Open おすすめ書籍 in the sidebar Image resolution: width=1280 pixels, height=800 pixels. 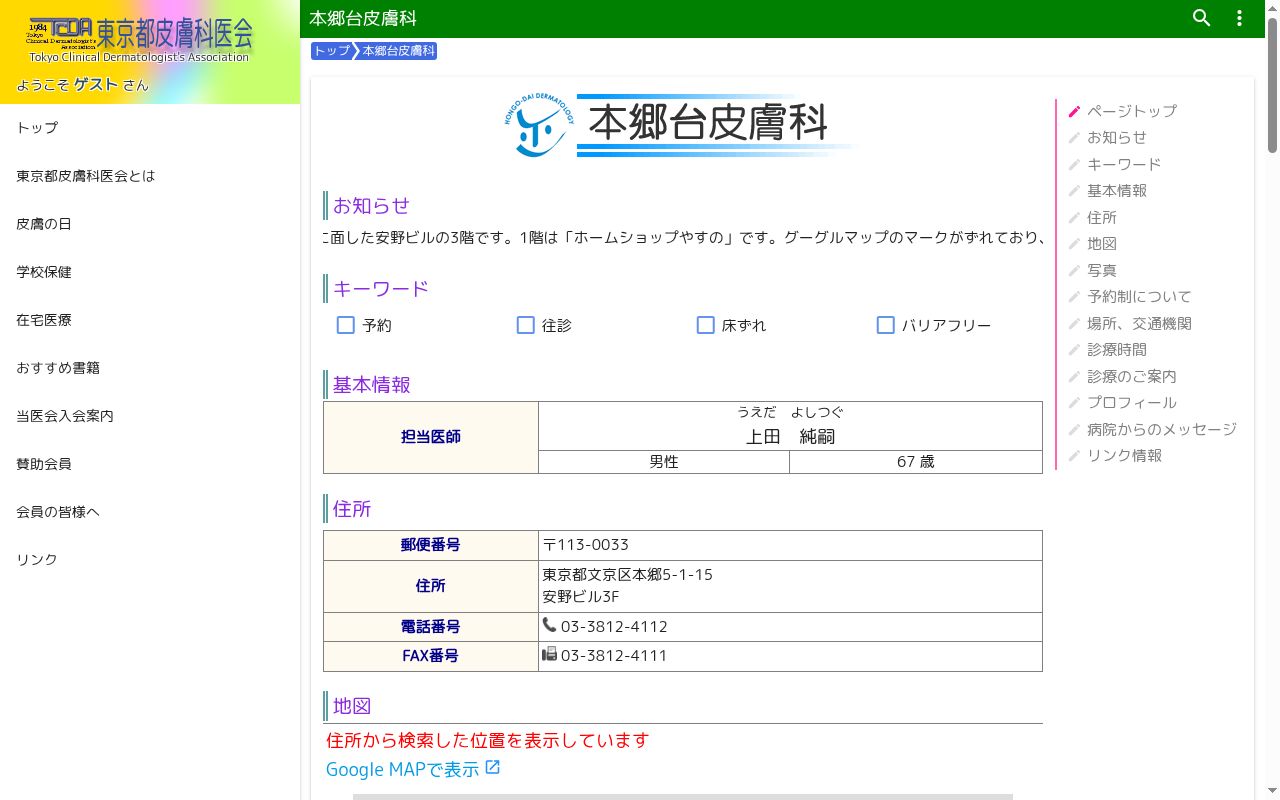[150, 368]
